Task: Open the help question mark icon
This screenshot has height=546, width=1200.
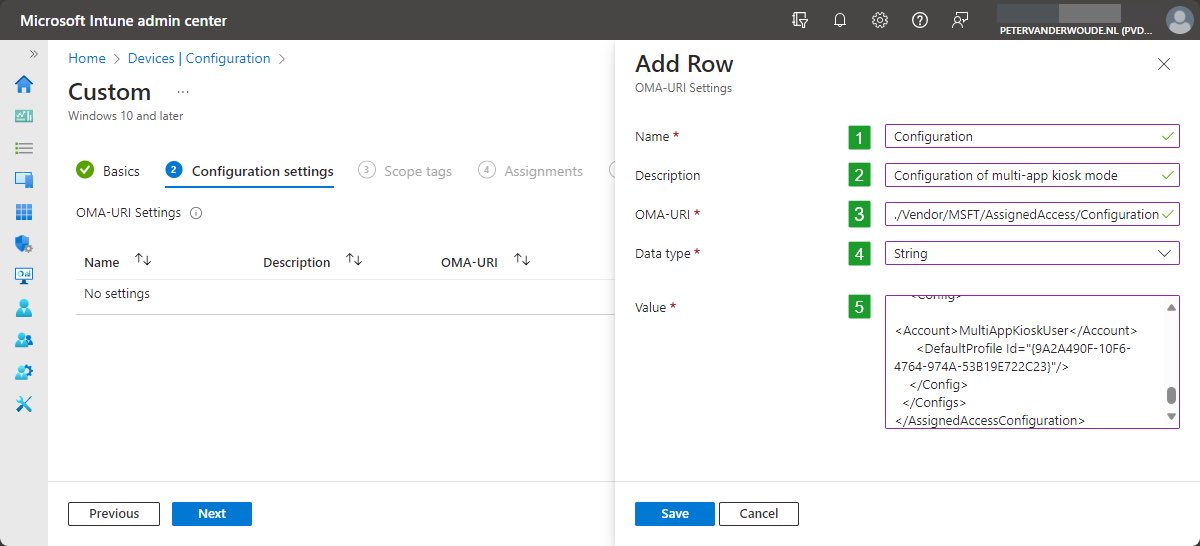Action: point(920,20)
